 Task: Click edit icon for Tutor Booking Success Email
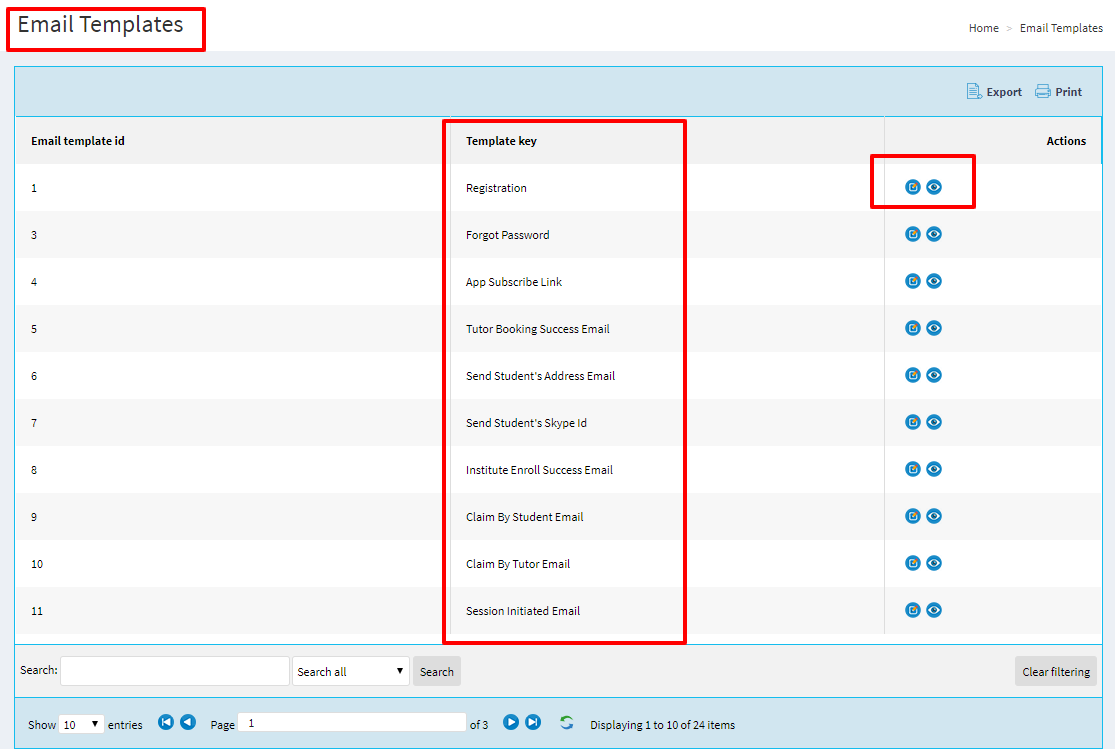coord(912,328)
